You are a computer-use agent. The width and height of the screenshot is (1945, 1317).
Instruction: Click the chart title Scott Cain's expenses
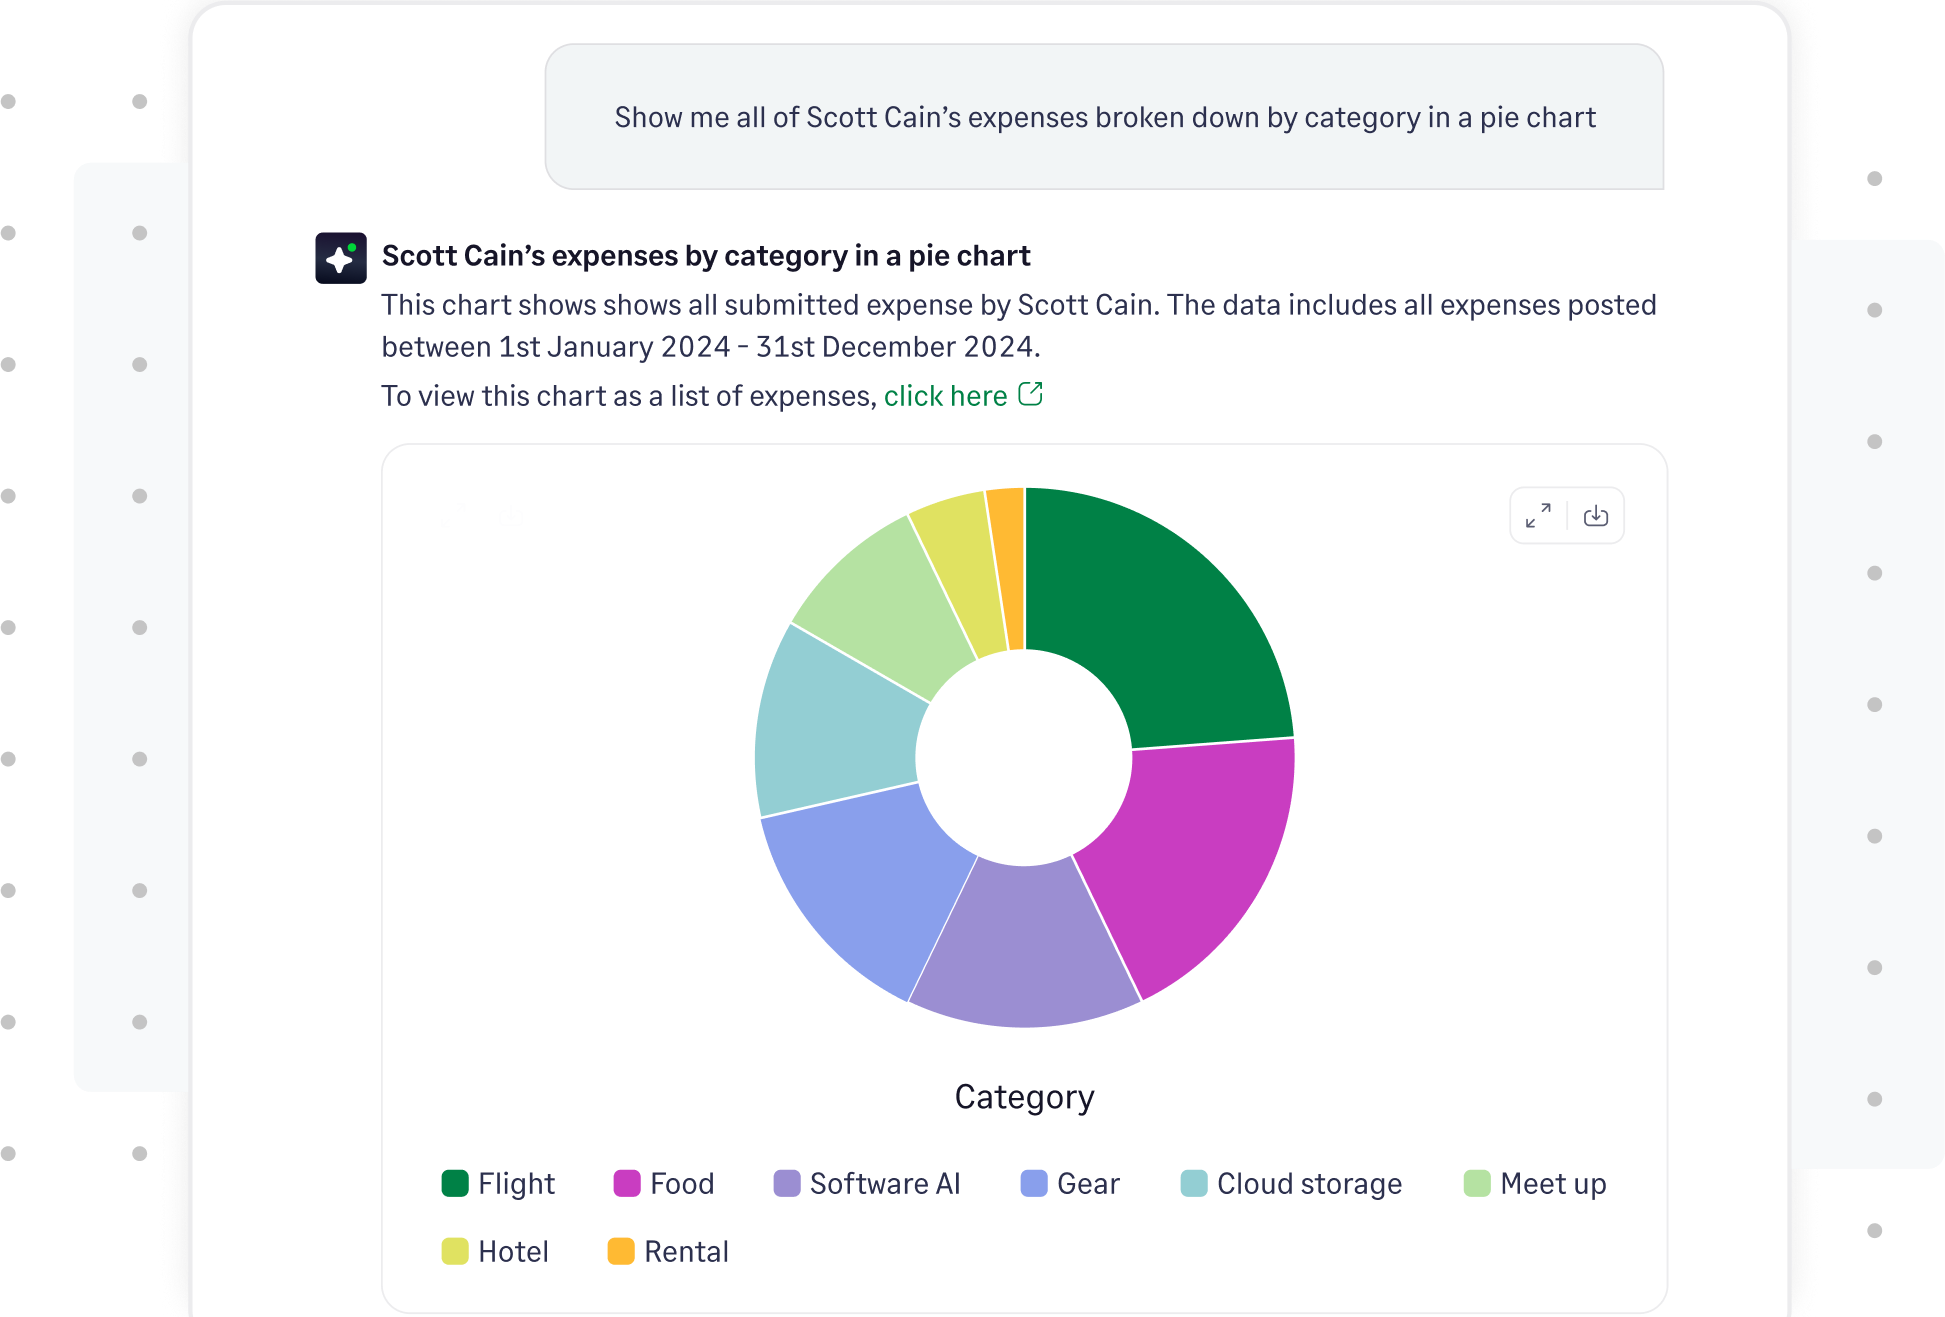(705, 256)
